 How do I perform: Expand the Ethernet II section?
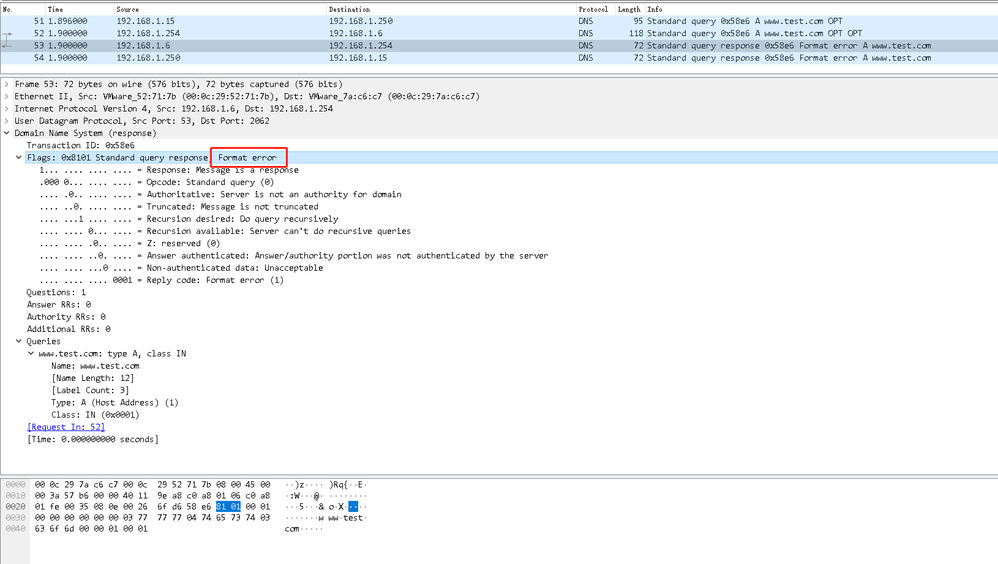point(6,96)
